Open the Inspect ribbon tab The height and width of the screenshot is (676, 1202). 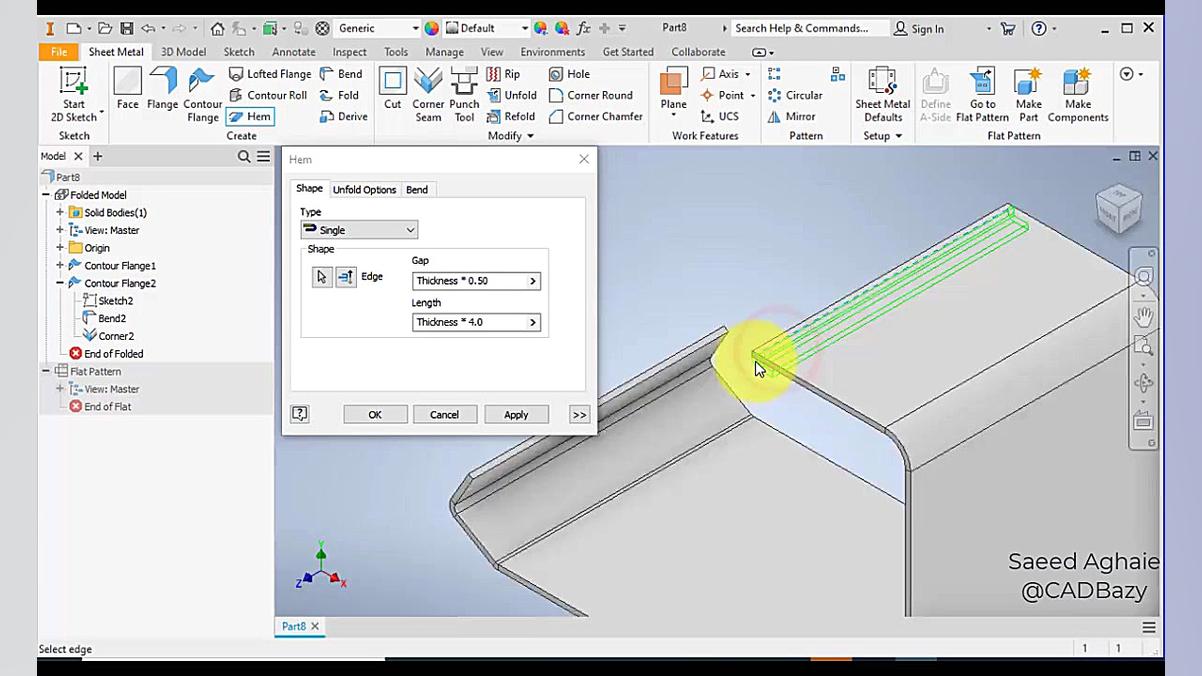coord(349,52)
